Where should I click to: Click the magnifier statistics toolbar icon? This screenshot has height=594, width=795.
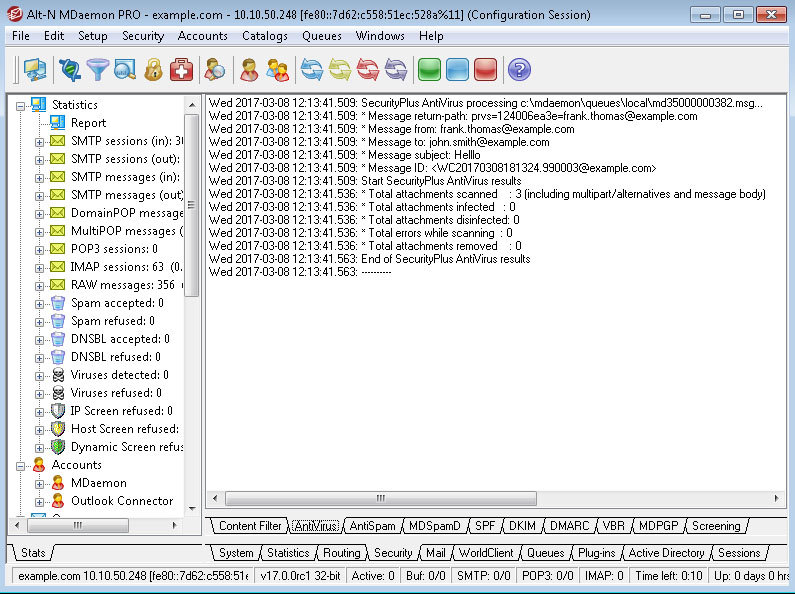tap(125, 69)
